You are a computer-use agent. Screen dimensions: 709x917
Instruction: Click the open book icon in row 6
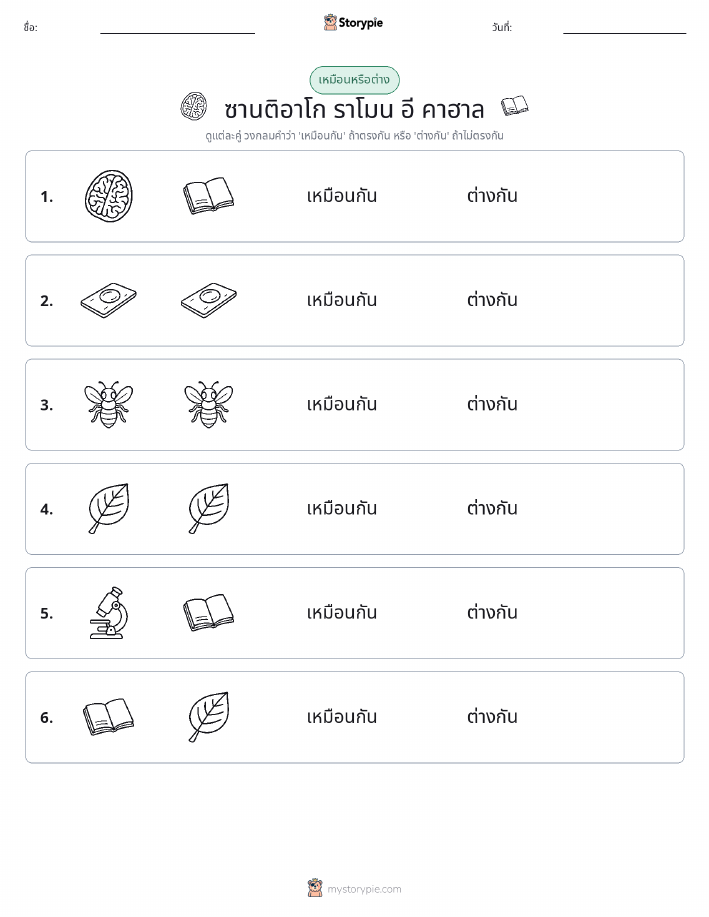[x=109, y=716]
